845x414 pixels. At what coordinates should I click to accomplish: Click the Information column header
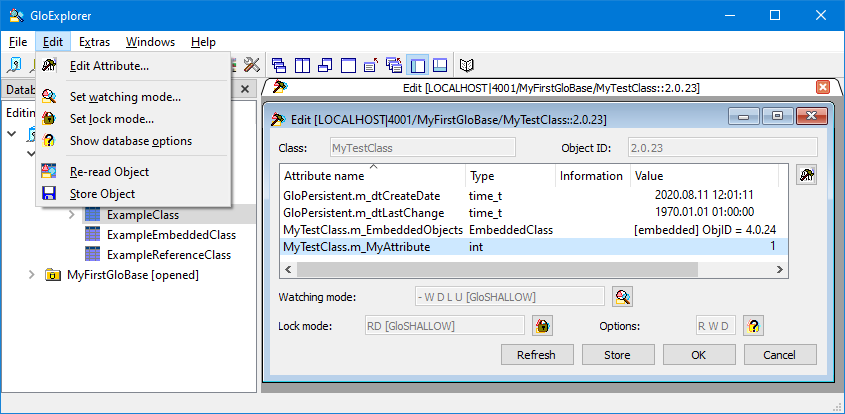tap(593, 176)
